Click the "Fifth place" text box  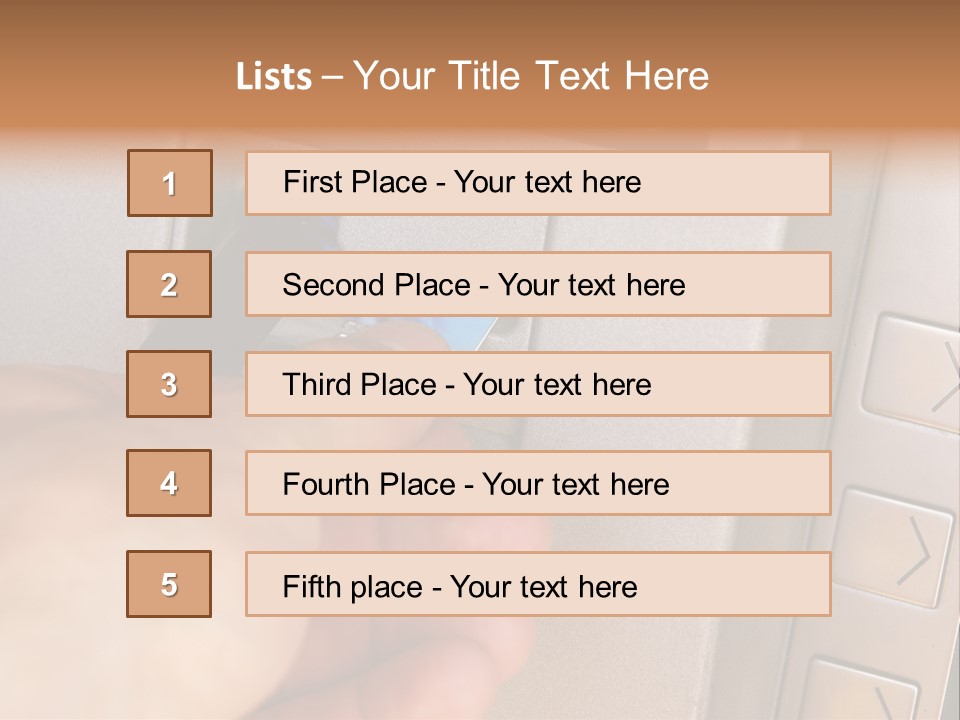538,584
